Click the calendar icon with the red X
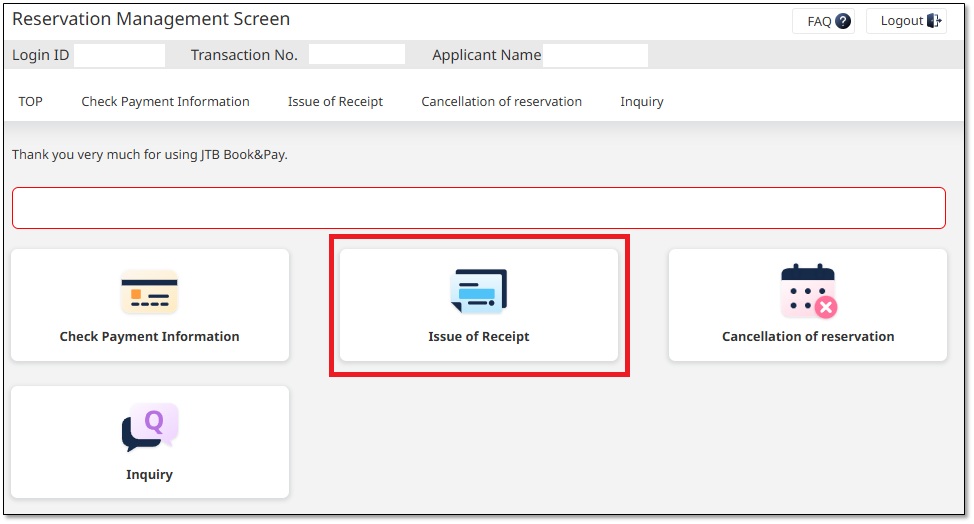974x524 pixels. (x=808, y=292)
